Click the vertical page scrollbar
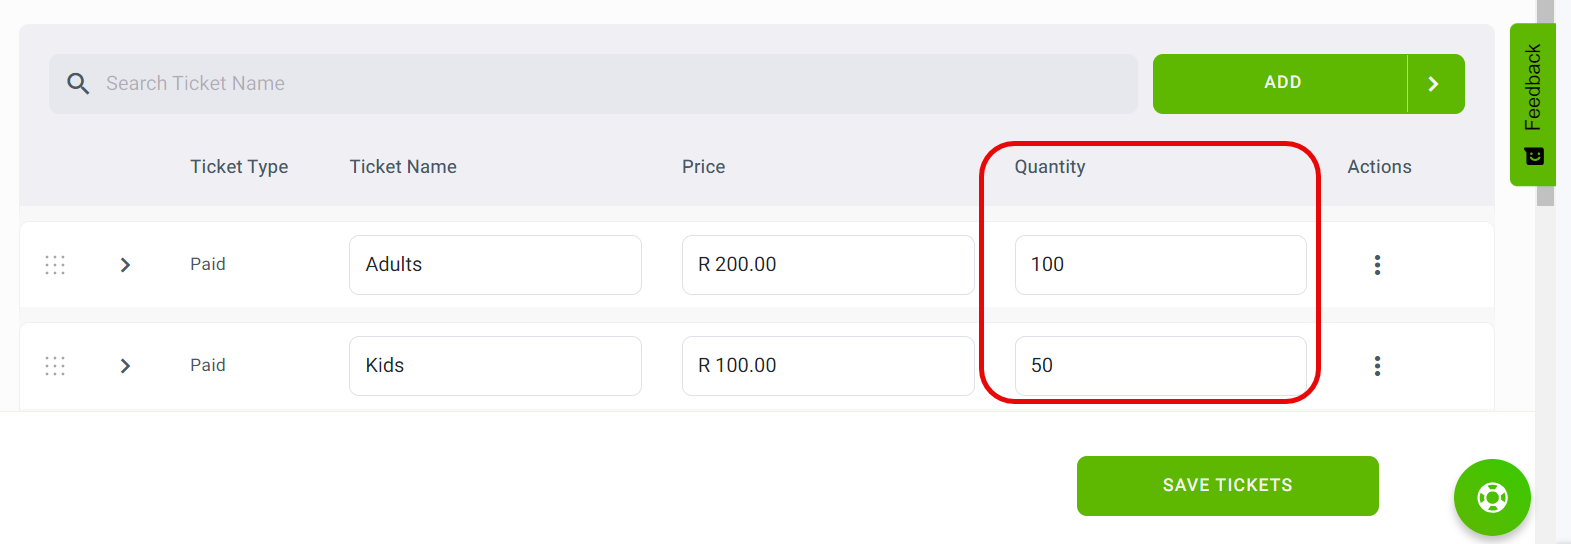 coord(1546,272)
